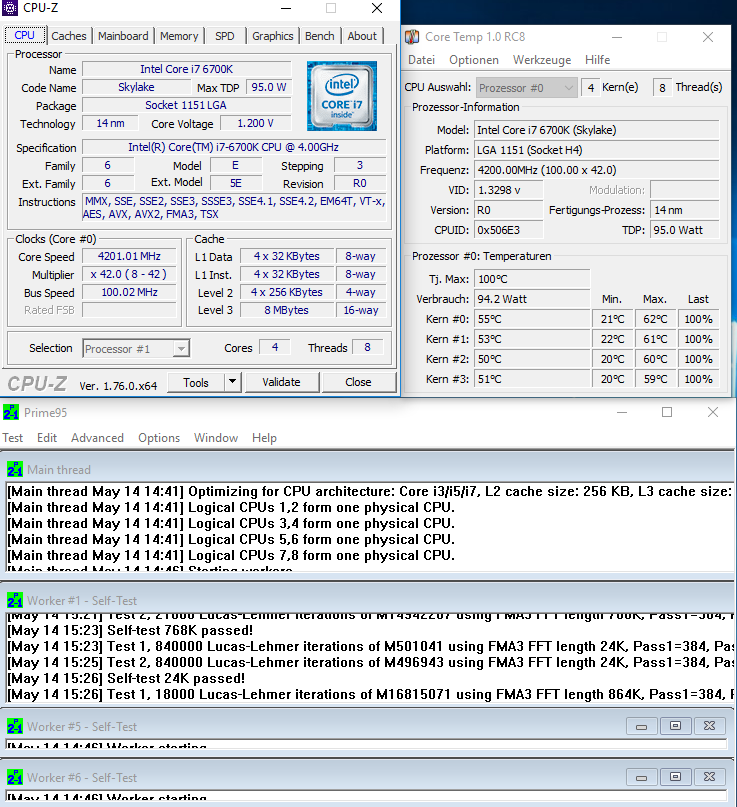
Task: Click the Multiplier value x 42.0 (8 - 42)
Action: [x=129, y=274]
